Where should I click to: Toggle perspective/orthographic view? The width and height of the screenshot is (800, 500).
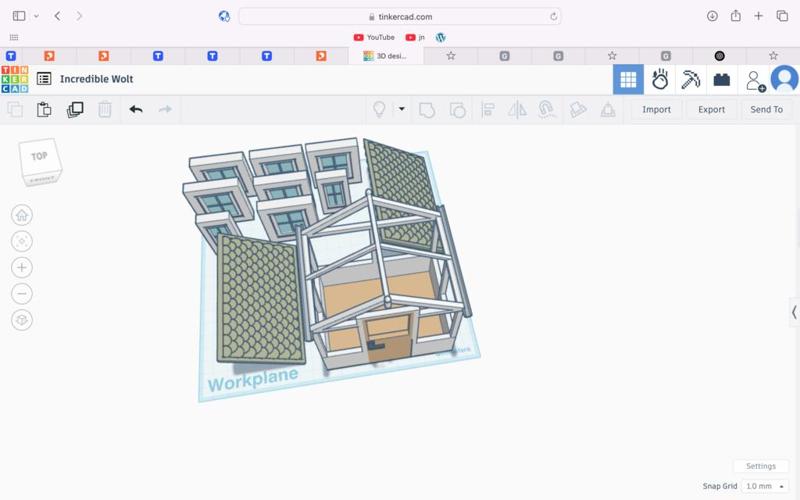(22, 320)
